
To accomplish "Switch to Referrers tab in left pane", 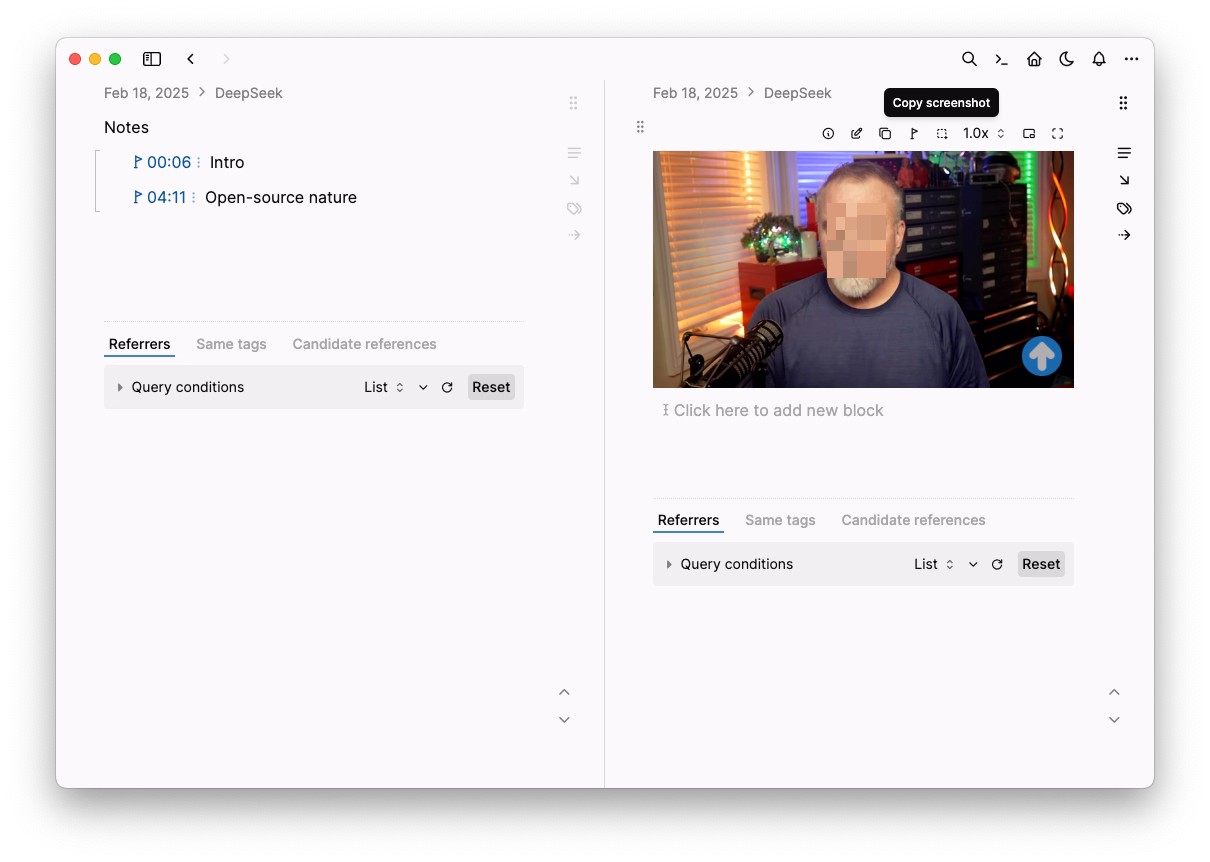I will click(140, 344).
